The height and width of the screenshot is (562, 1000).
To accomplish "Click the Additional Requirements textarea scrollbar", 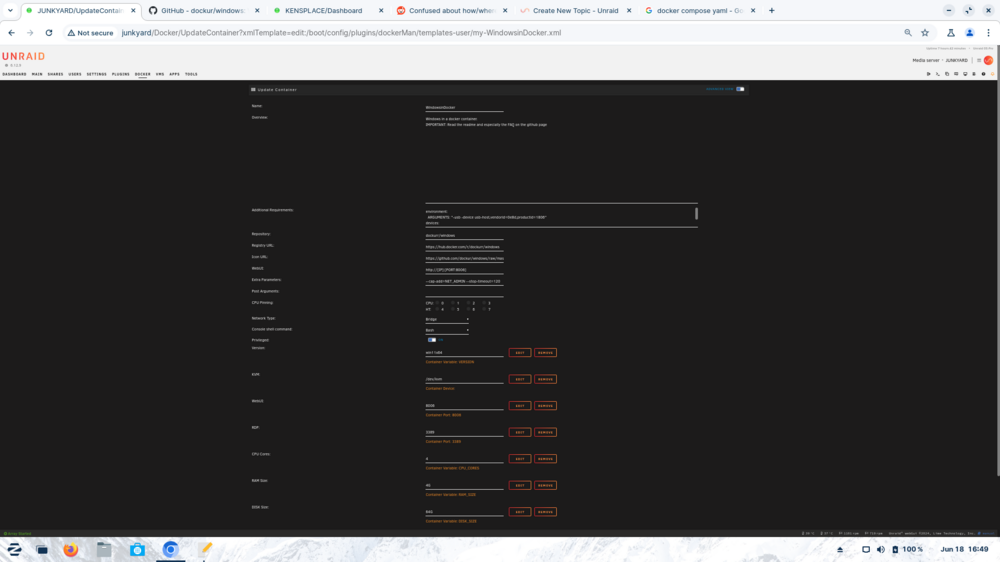I will 696,213.
